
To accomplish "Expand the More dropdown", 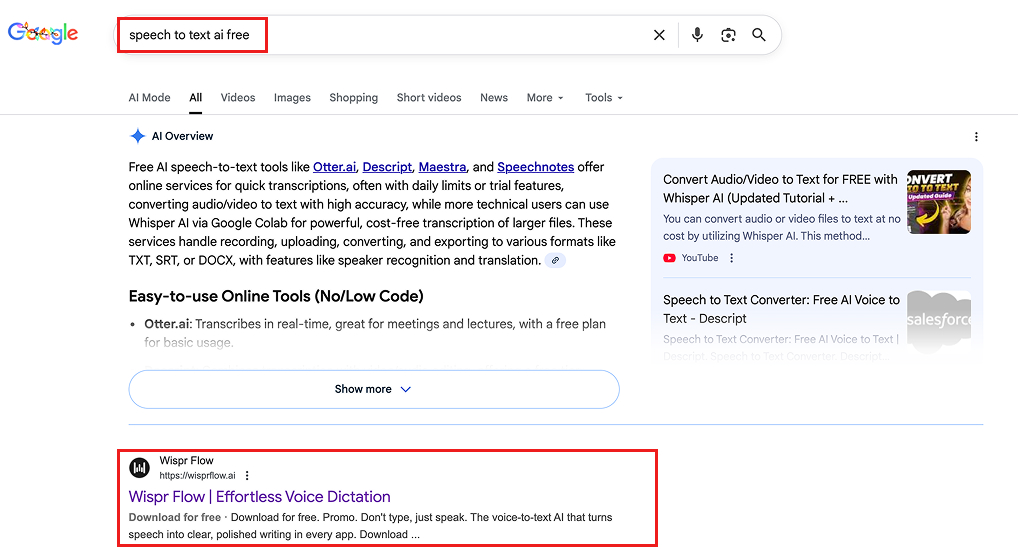I will tap(545, 97).
